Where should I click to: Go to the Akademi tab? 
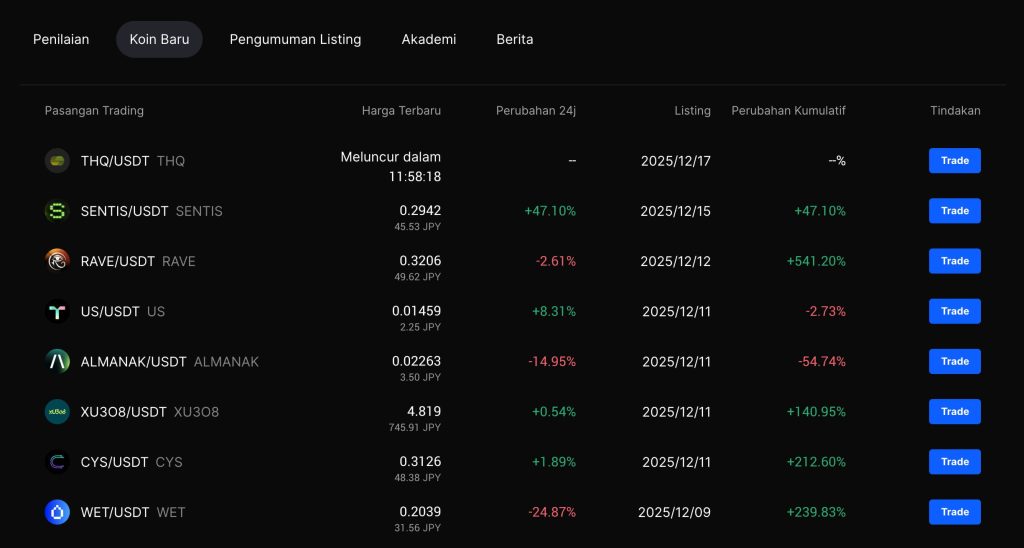[x=428, y=39]
